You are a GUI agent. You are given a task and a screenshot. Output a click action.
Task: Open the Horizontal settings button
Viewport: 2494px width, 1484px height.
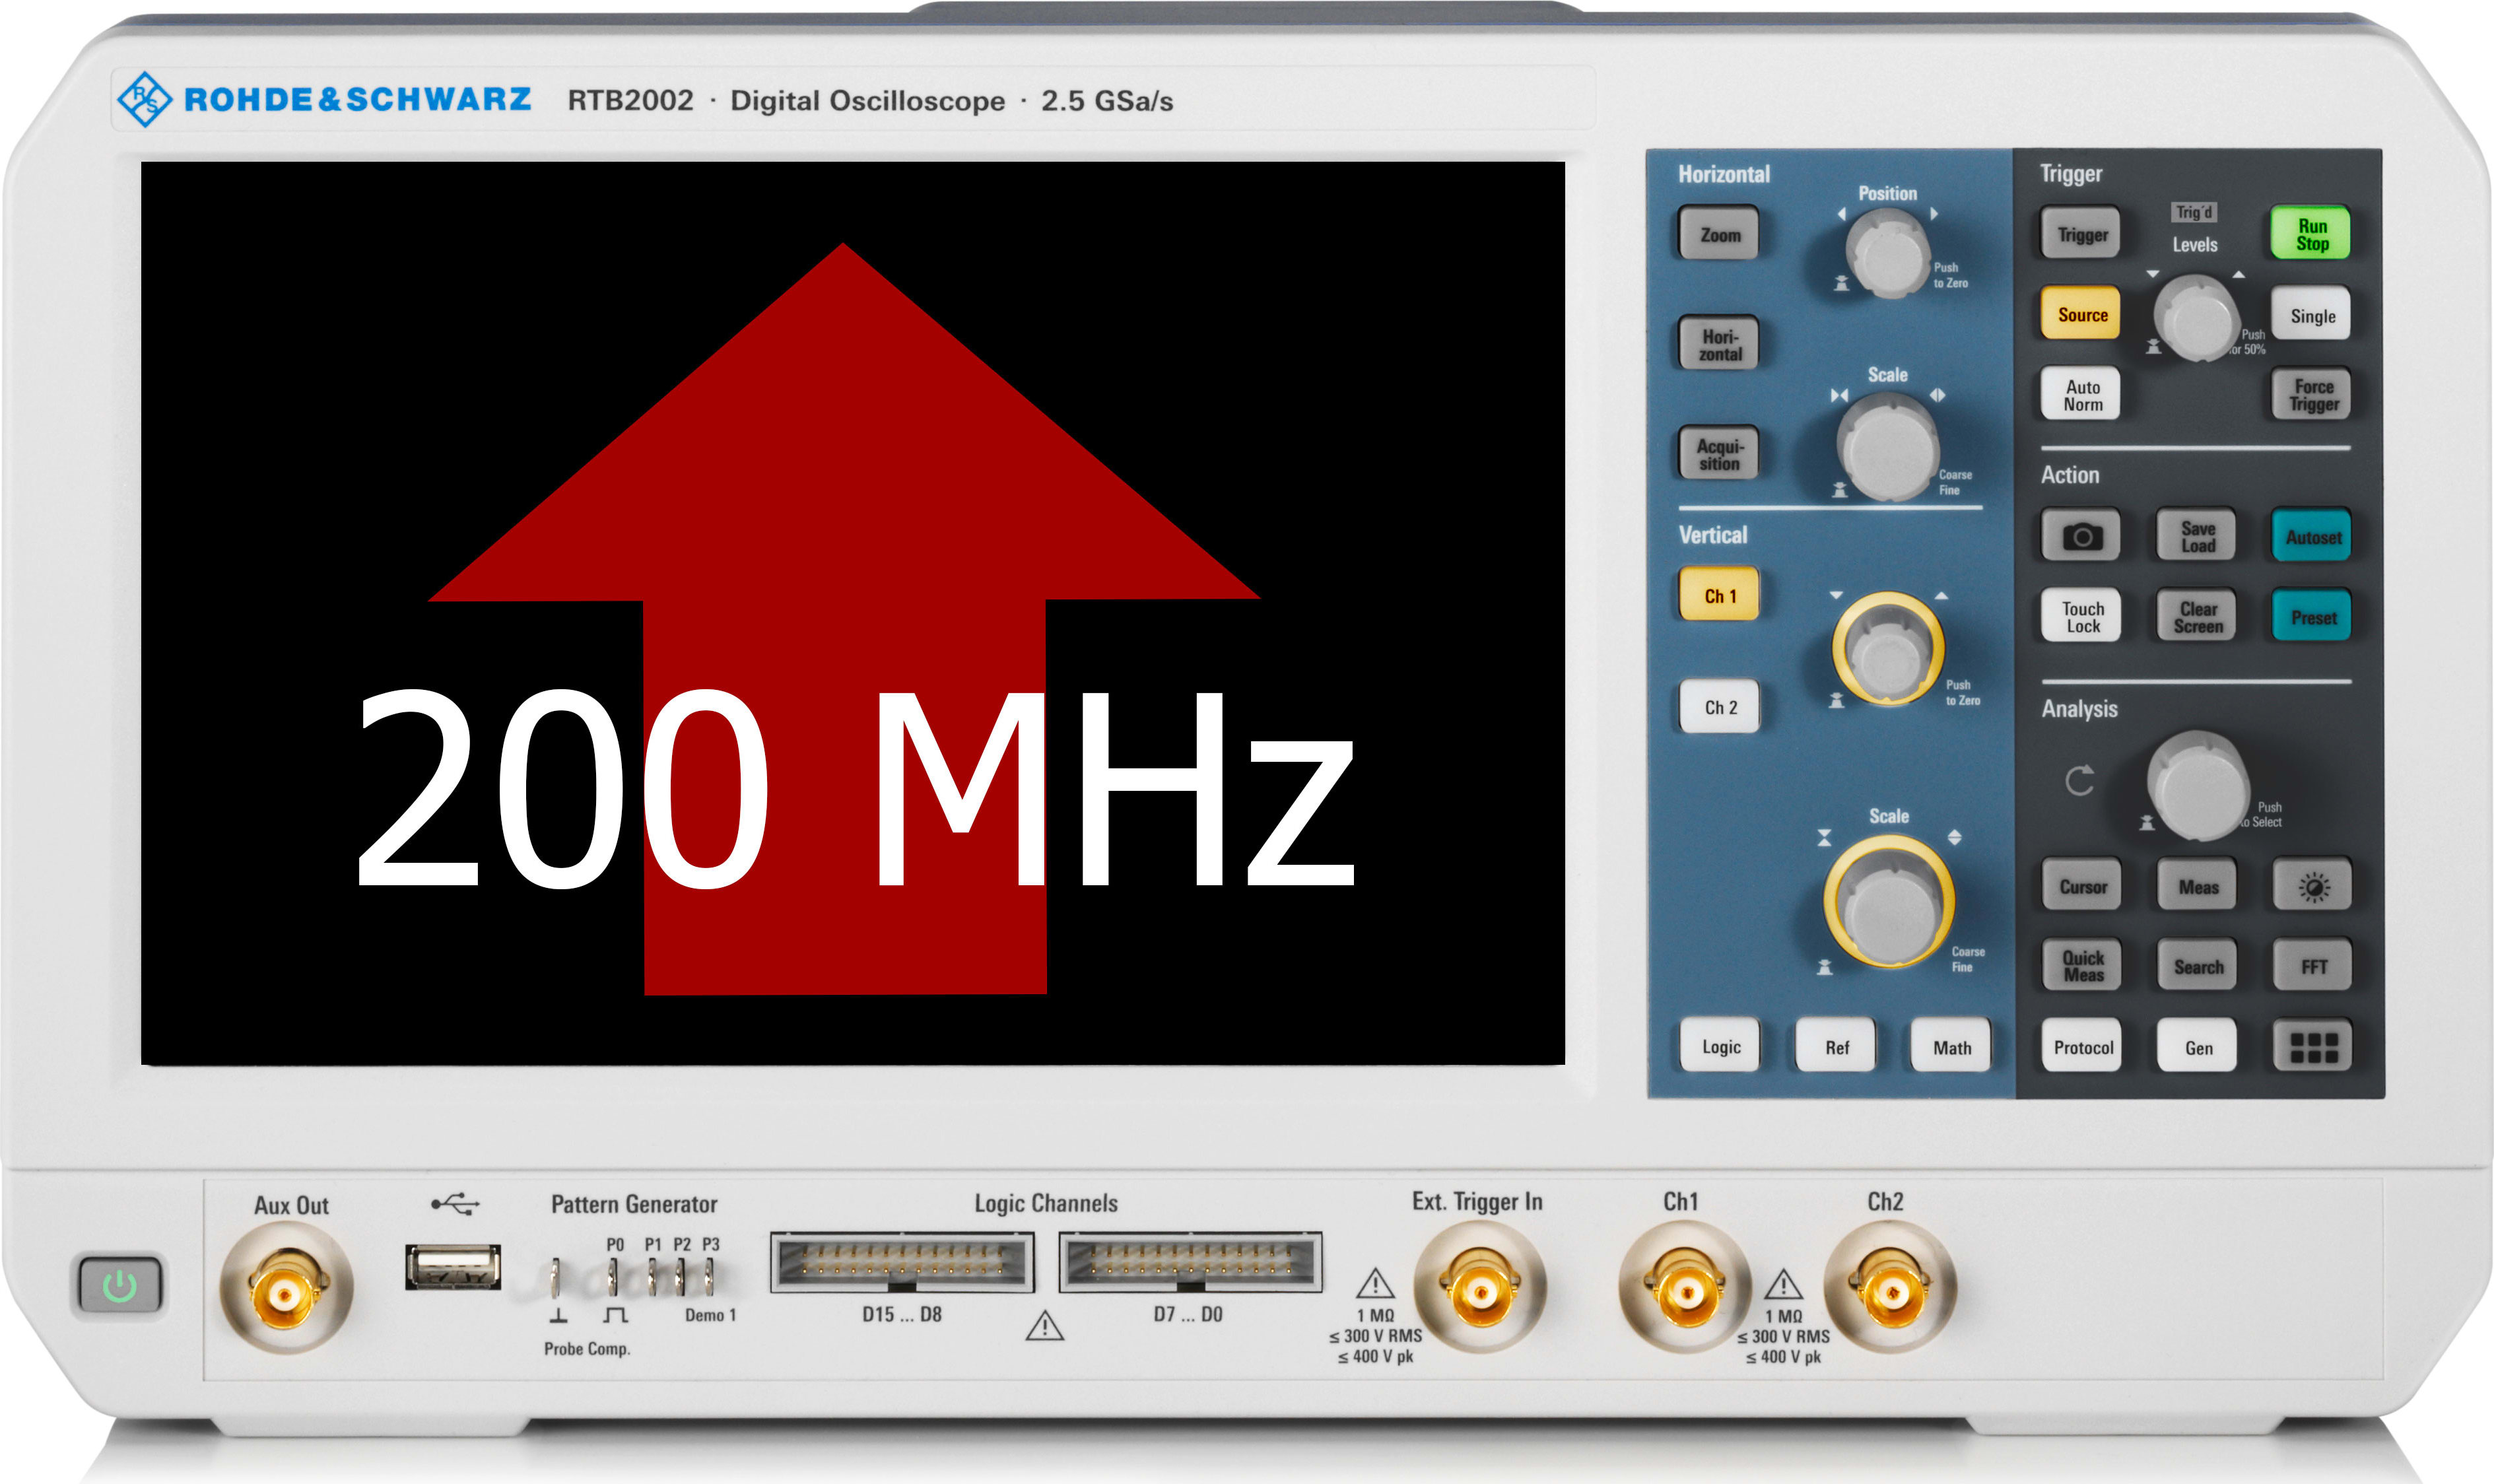coord(1719,345)
